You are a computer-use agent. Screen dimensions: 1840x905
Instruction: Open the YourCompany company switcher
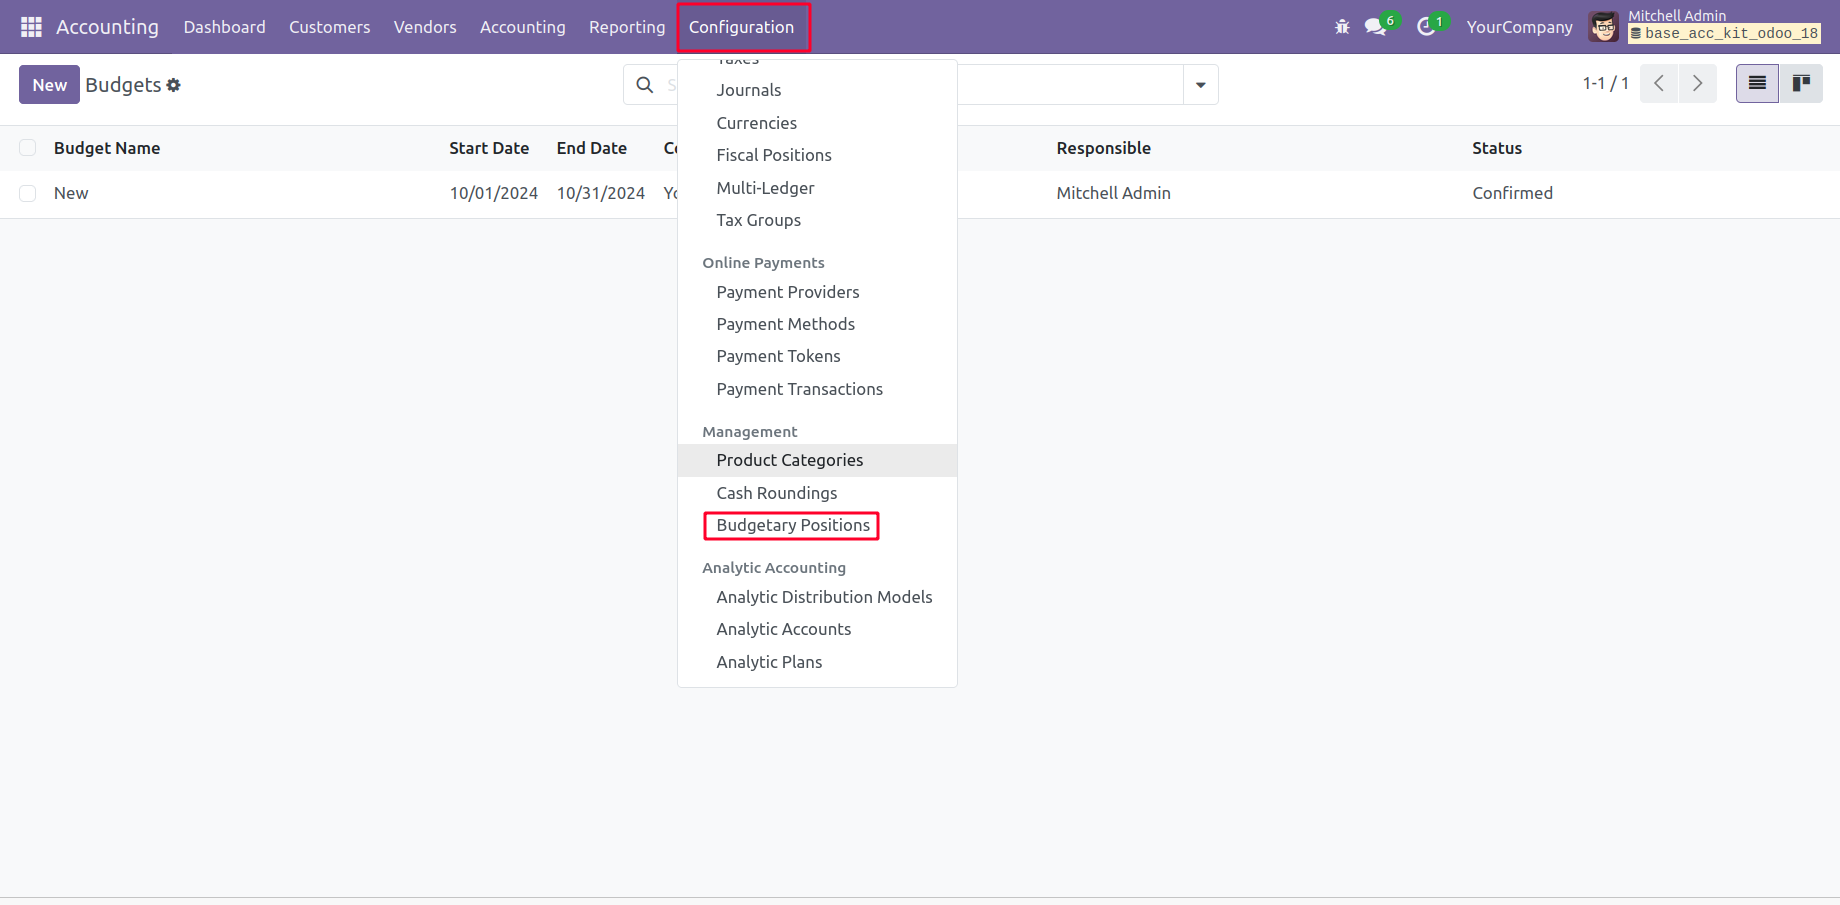[x=1519, y=27]
